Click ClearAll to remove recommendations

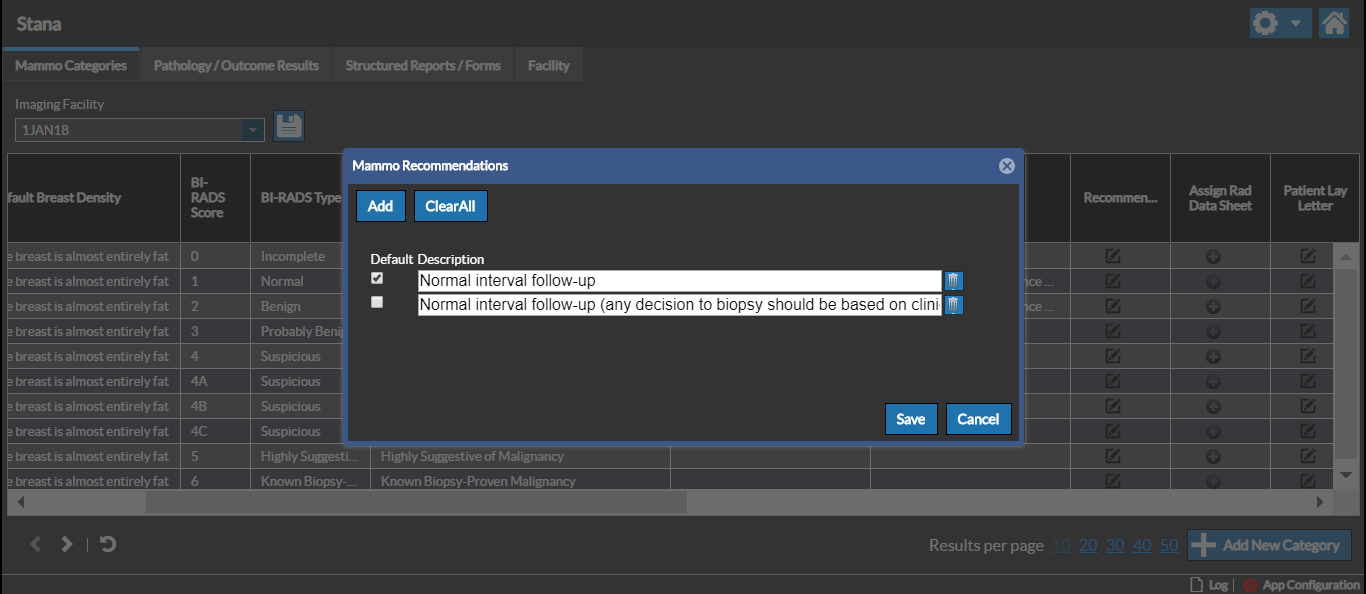pyautogui.click(x=450, y=206)
